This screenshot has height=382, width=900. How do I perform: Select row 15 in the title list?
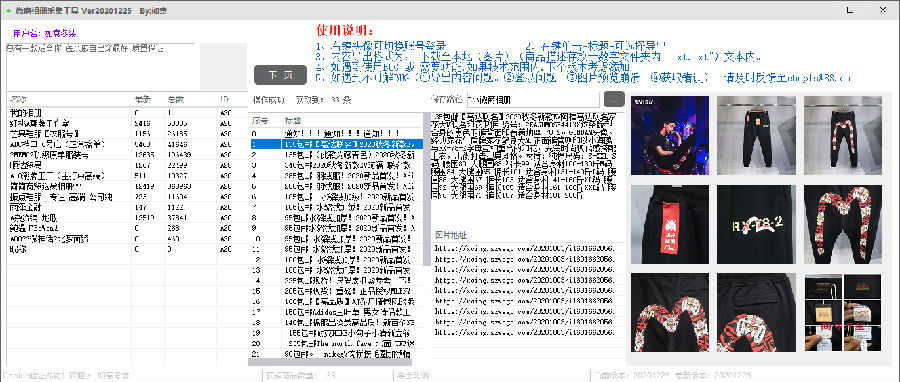click(x=336, y=291)
